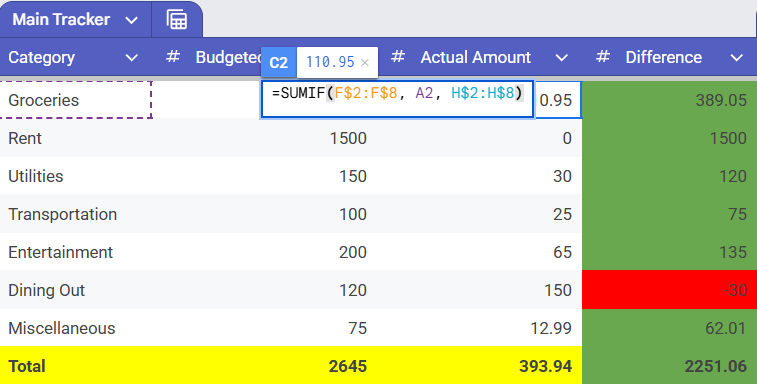
Task: Click the Miscellaneous budget value 75
Action: pos(357,328)
